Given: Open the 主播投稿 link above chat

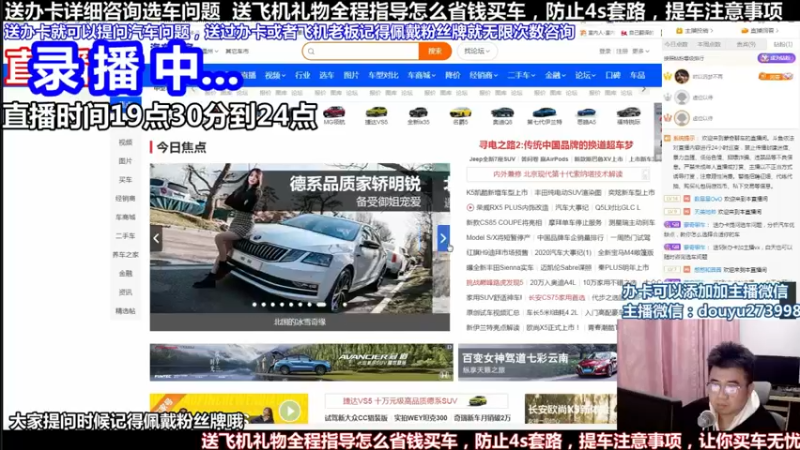Looking at the screenshot, I should (695, 31).
